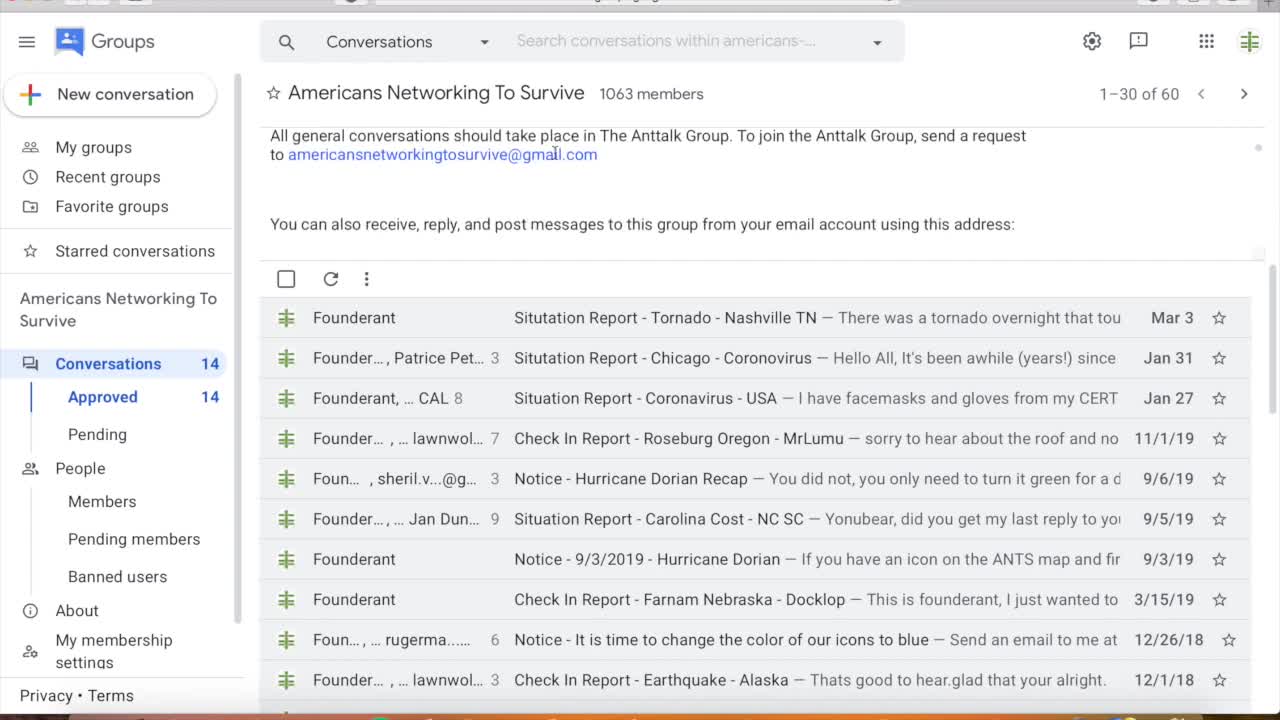Click the americansnetworkingtosurvive@gmail.com link
Viewport: 1280px width, 720px height.
point(442,155)
